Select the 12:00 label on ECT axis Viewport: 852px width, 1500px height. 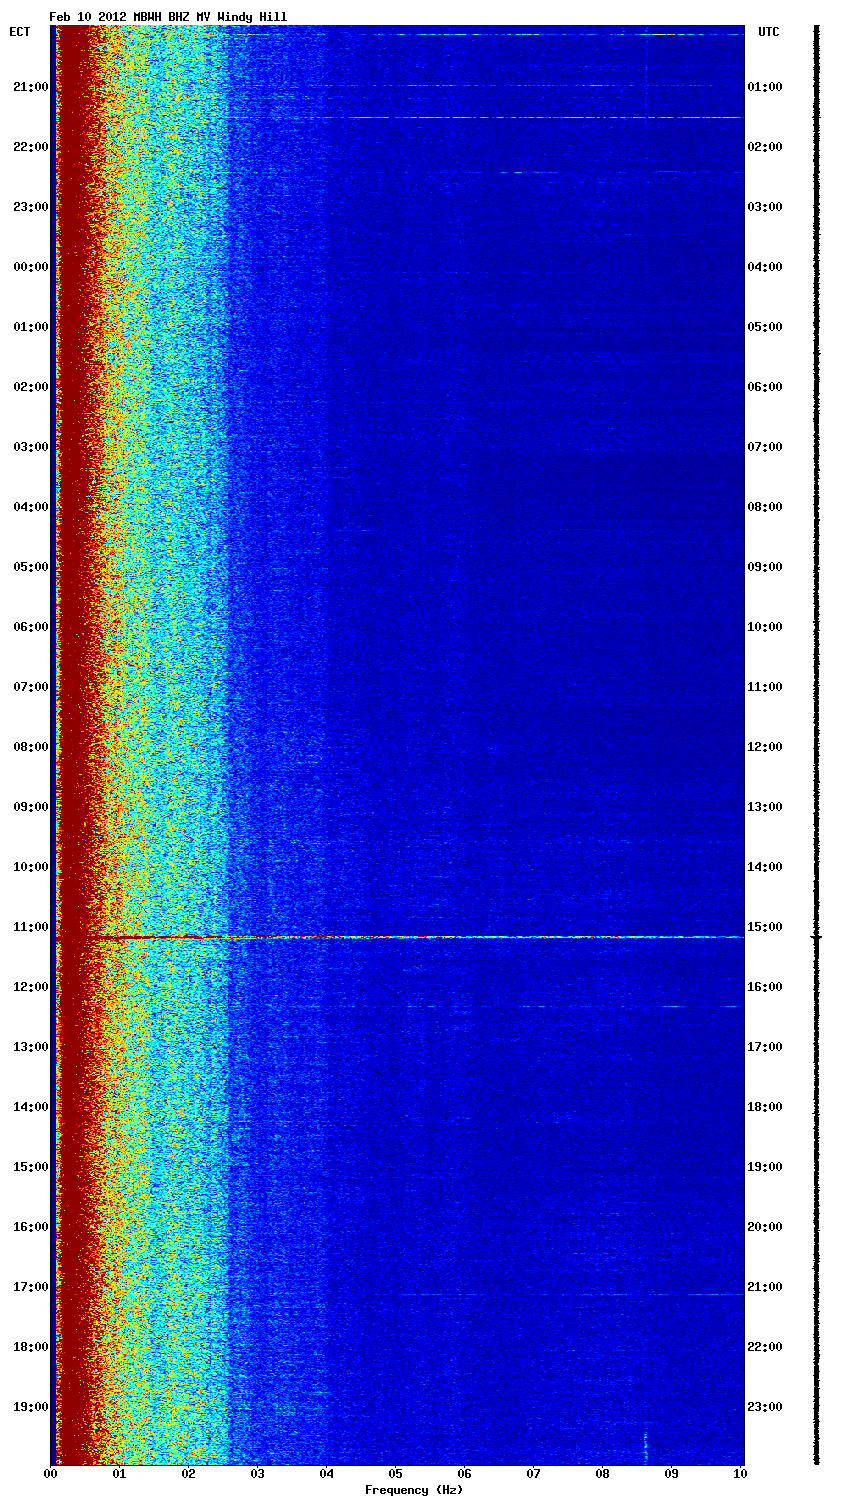point(30,987)
